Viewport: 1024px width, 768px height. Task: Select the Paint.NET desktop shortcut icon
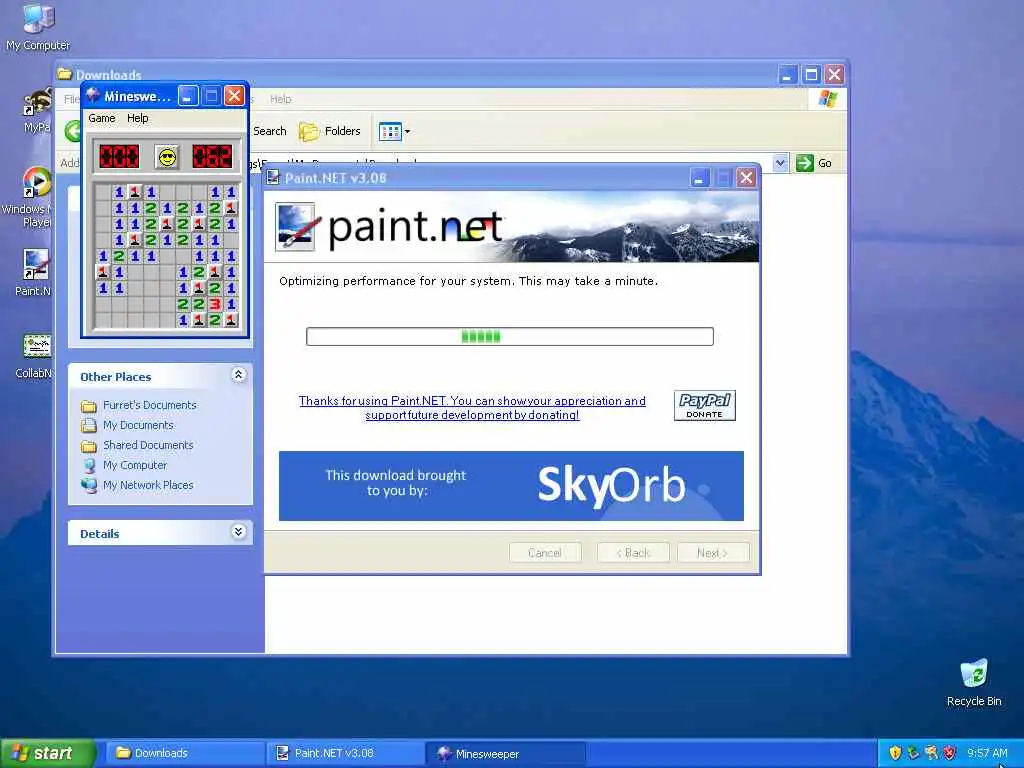point(34,272)
